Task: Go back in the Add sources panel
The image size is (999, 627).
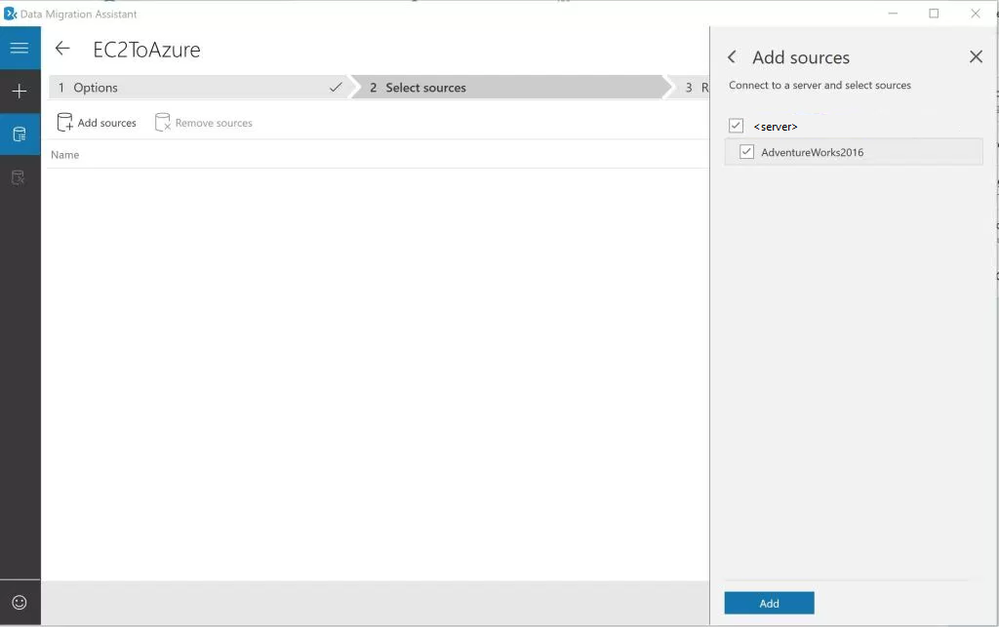Action: [732, 57]
